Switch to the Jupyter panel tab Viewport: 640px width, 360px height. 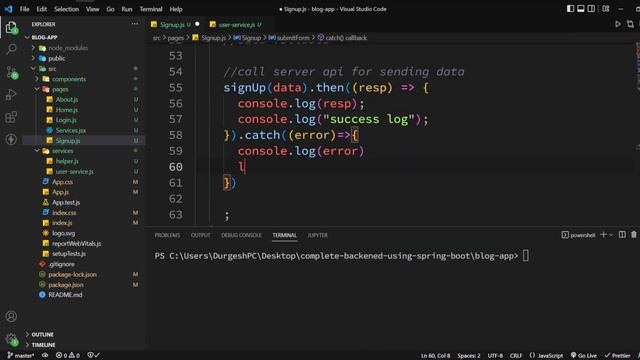click(318, 235)
